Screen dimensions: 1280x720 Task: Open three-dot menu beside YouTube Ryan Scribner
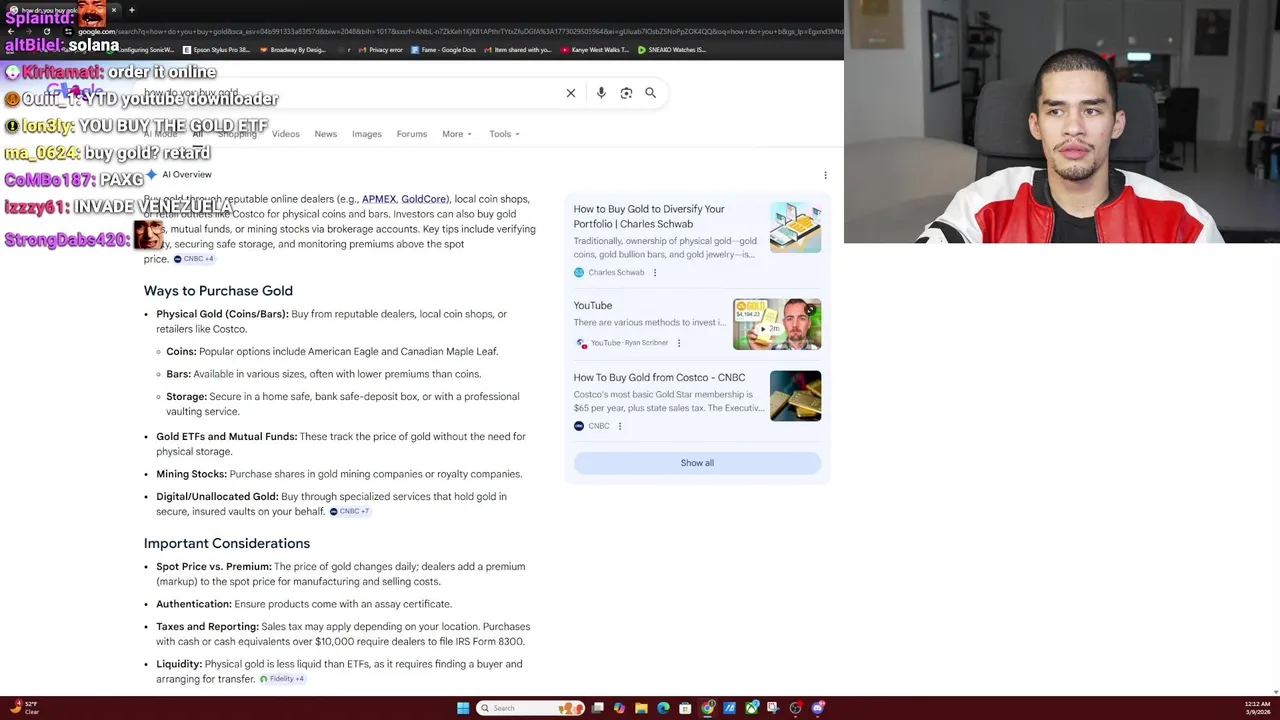click(679, 343)
